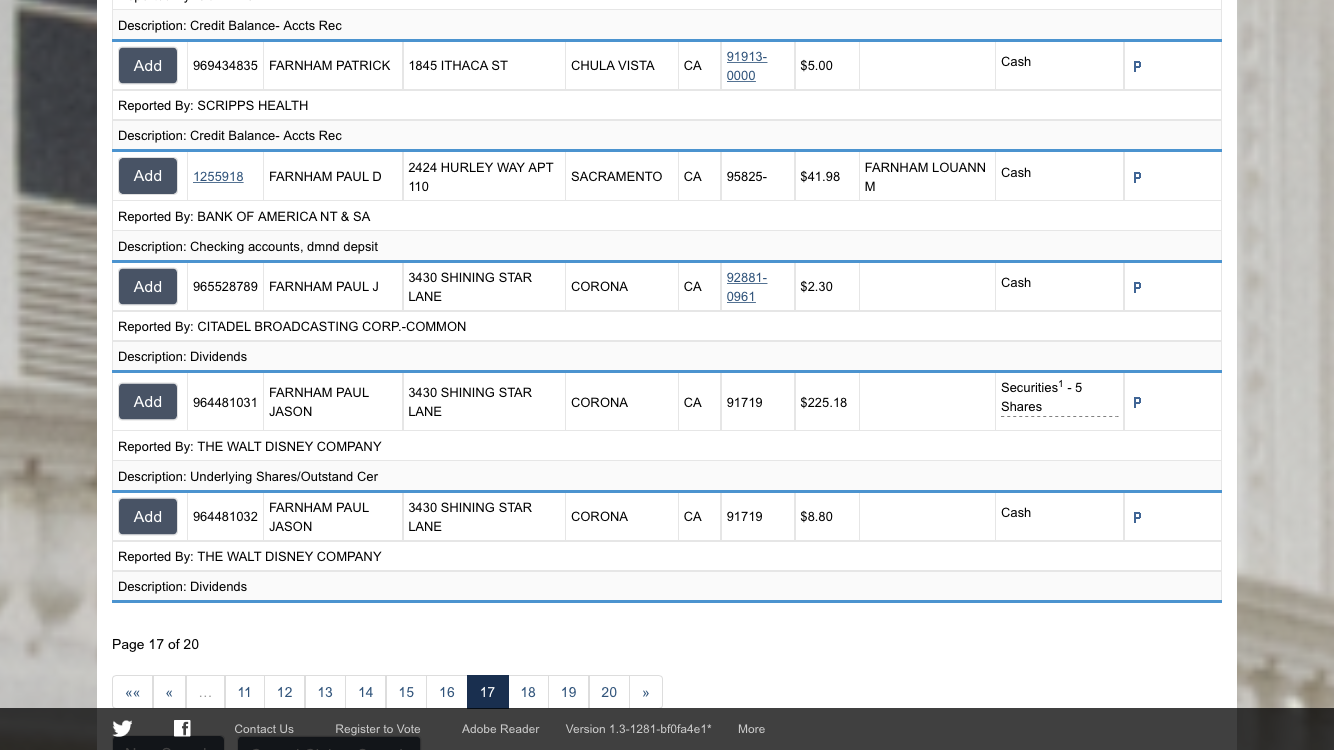Image resolution: width=1334 pixels, height=750 pixels.
Task: Click the P icon for property 964481032
Action: (1137, 518)
